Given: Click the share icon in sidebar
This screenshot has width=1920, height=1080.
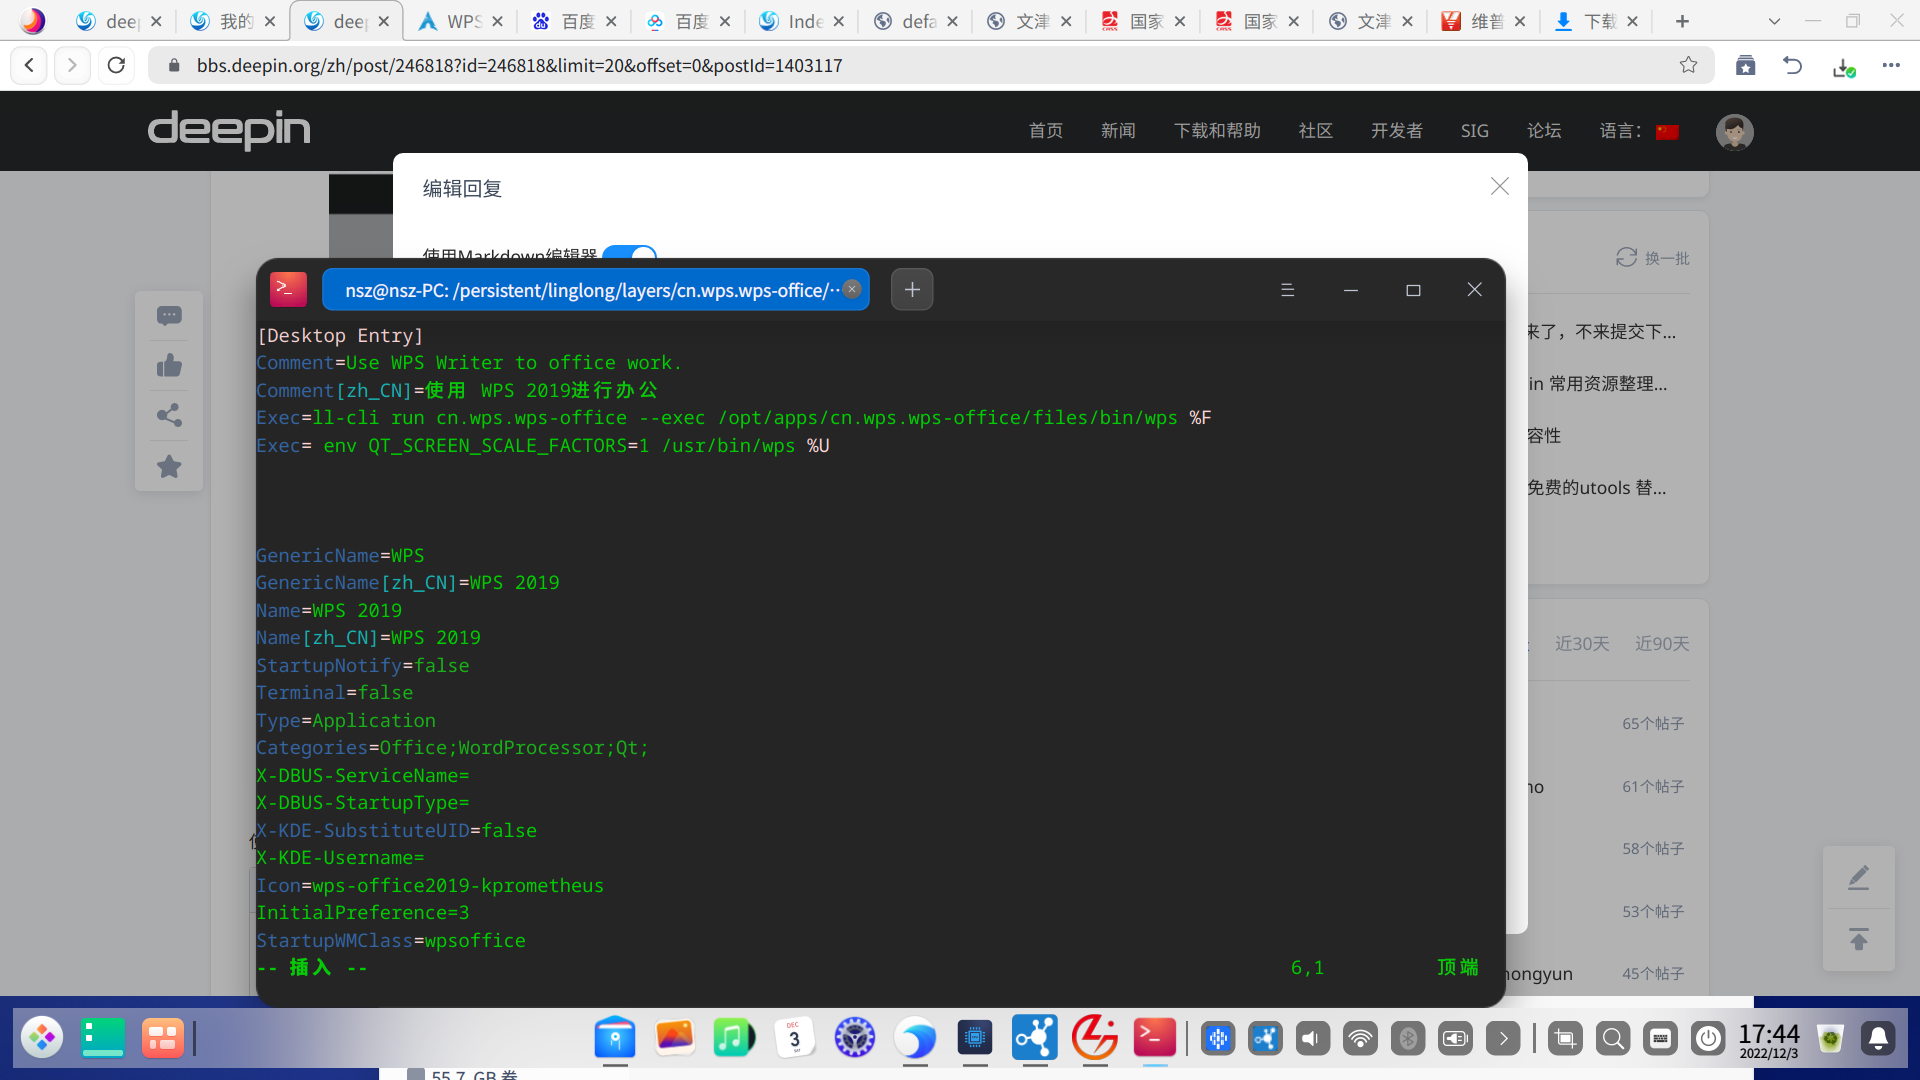Looking at the screenshot, I should pos(169,416).
